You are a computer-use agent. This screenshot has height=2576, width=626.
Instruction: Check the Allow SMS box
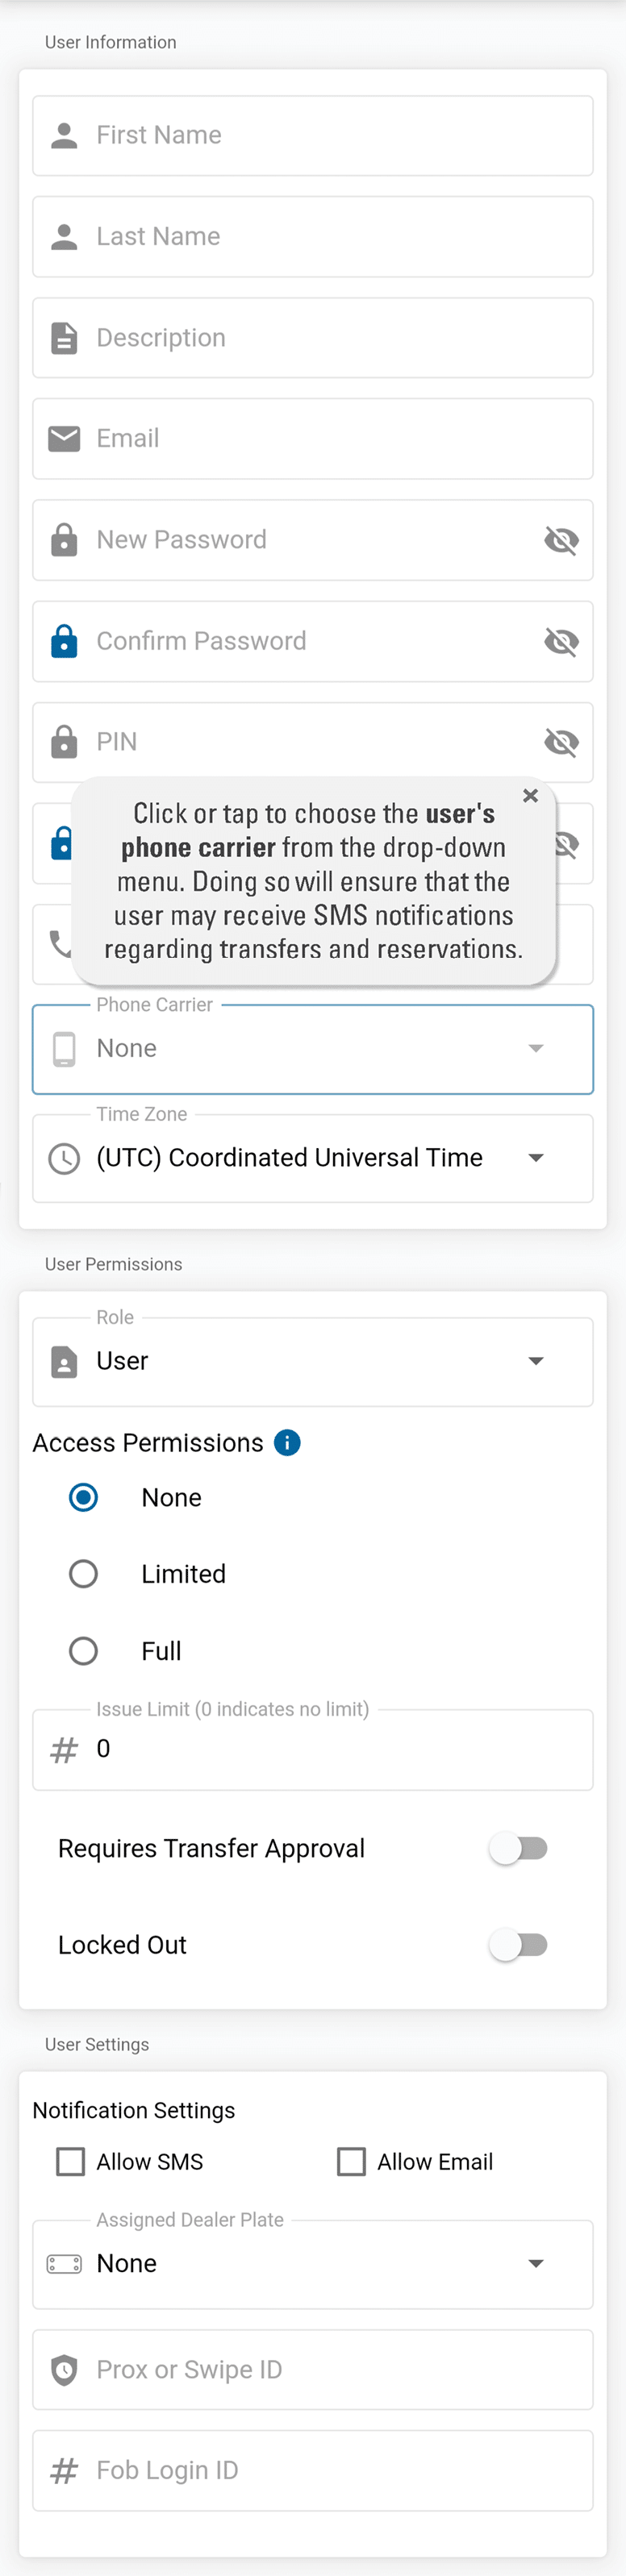pyautogui.click(x=71, y=2161)
